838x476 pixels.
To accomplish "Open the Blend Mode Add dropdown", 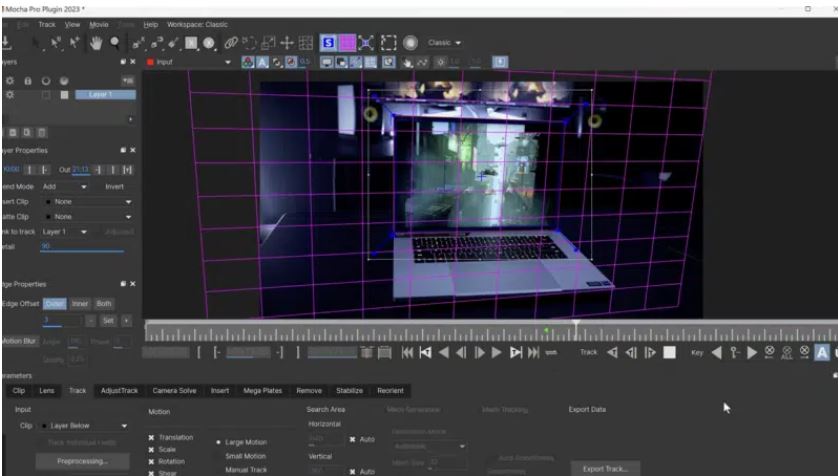I will coord(65,187).
